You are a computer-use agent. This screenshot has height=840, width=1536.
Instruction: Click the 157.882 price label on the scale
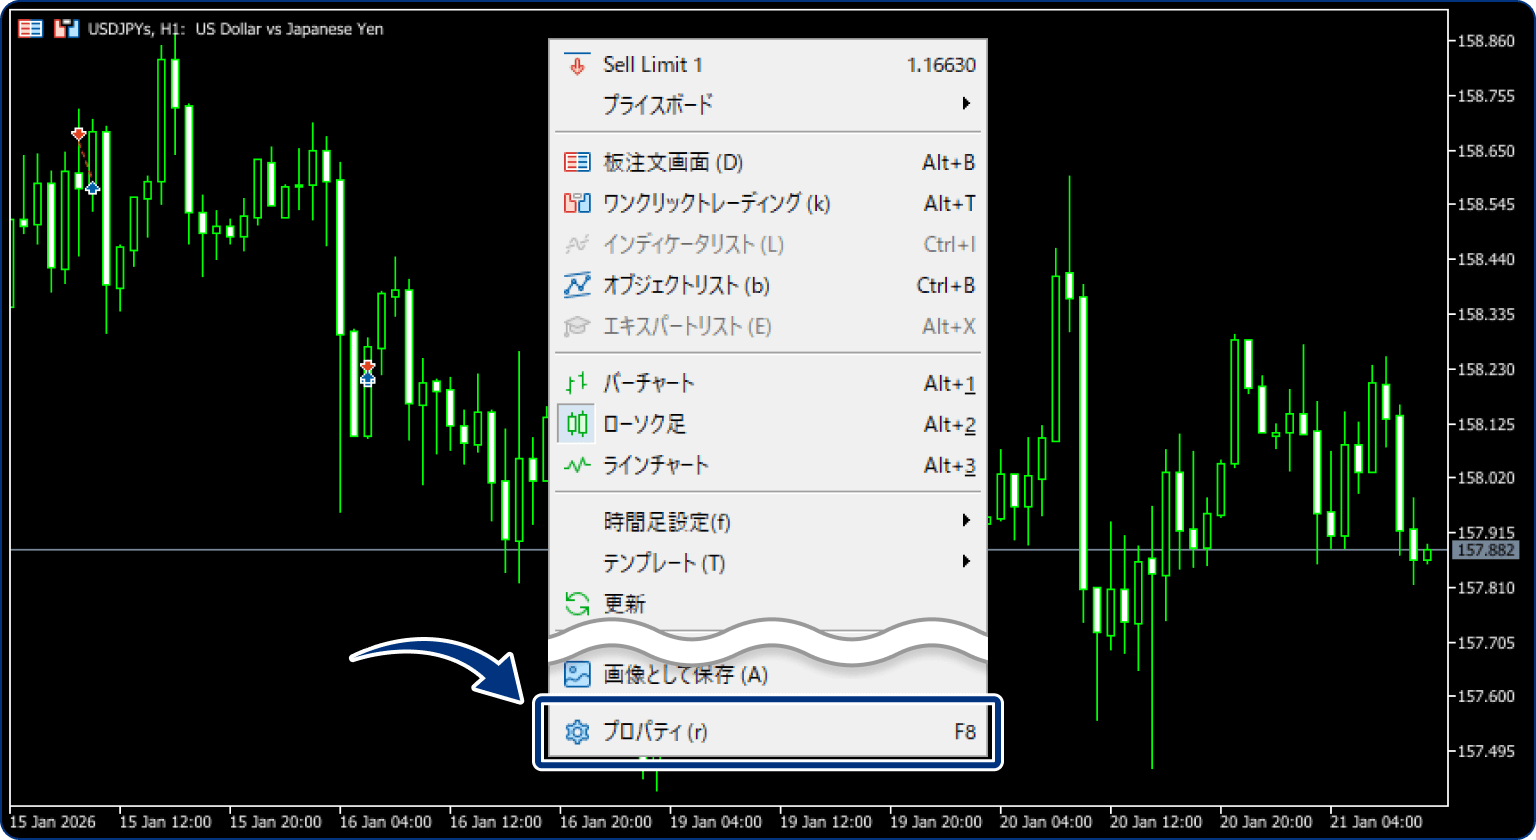1488,549
